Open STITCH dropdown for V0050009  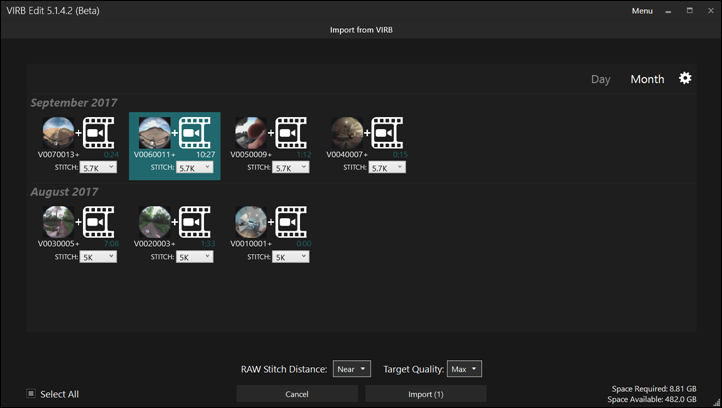pyautogui.click(x=291, y=168)
